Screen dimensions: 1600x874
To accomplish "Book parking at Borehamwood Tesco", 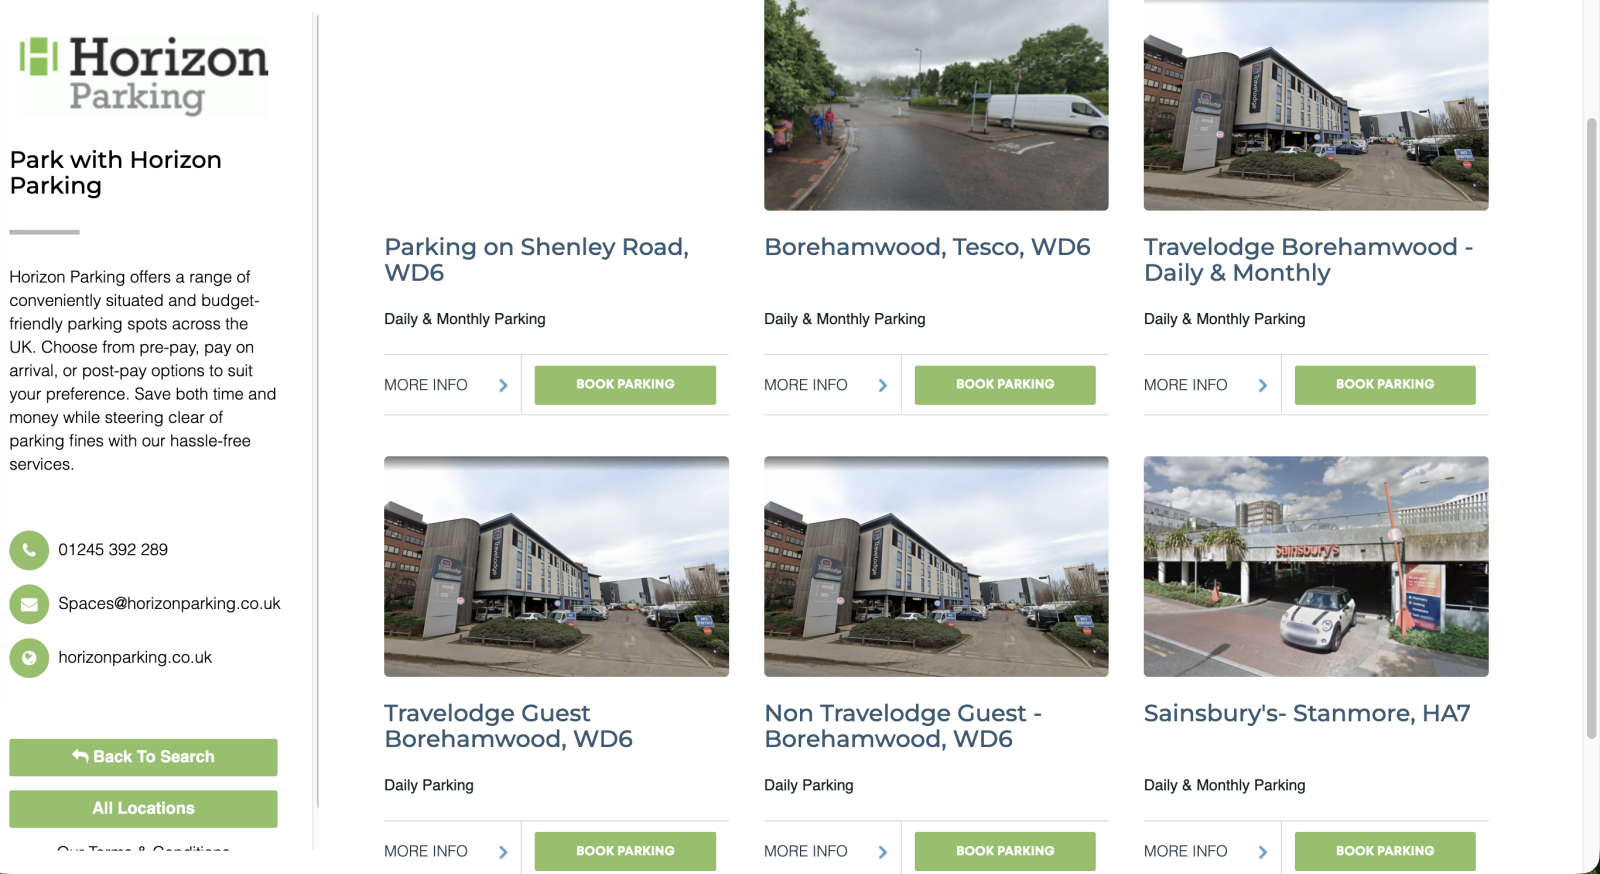I will coord(1005,385).
